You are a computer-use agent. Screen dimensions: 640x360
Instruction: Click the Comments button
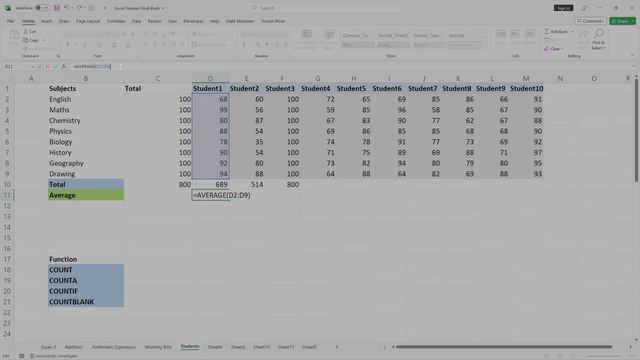click(590, 21)
